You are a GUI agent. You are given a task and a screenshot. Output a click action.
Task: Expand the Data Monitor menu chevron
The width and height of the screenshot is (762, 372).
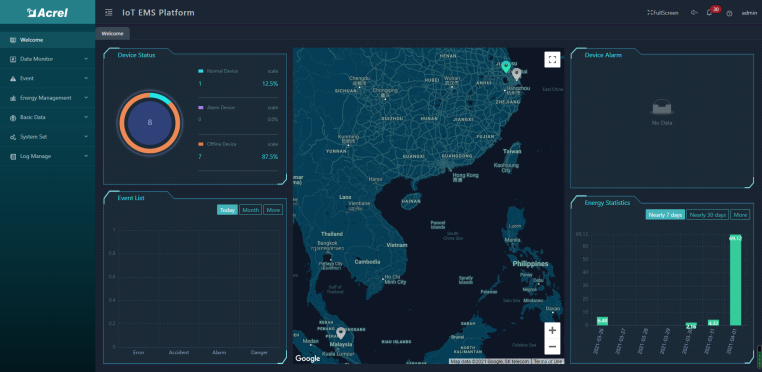click(x=86, y=59)
